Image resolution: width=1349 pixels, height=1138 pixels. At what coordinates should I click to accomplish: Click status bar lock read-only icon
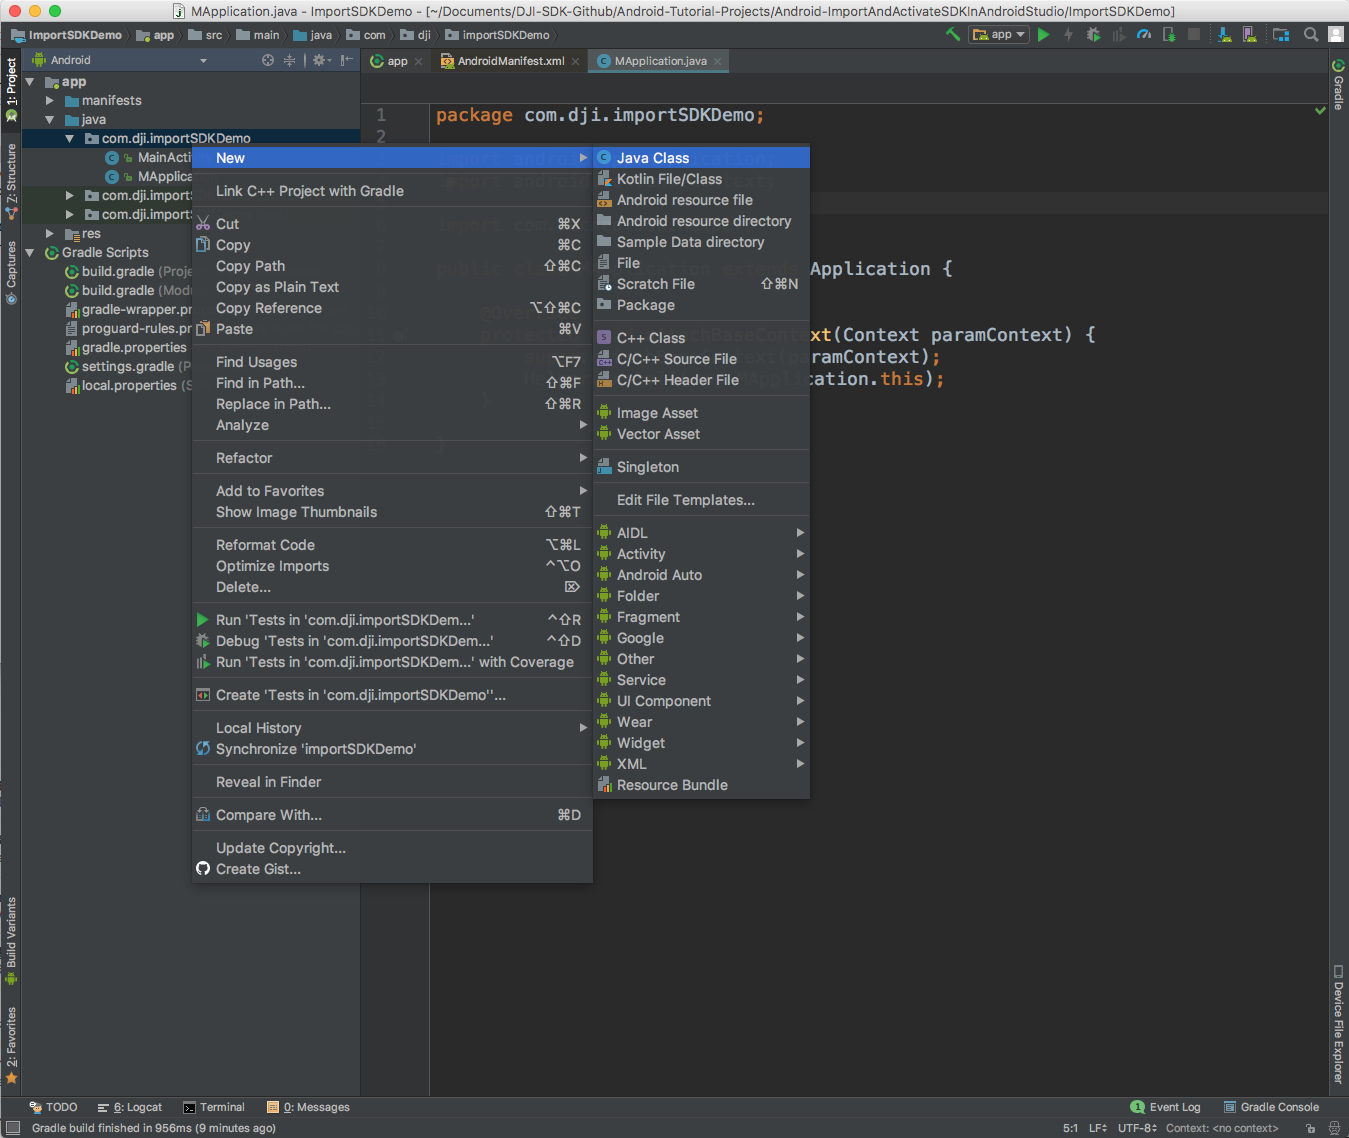(1310, 1128)
